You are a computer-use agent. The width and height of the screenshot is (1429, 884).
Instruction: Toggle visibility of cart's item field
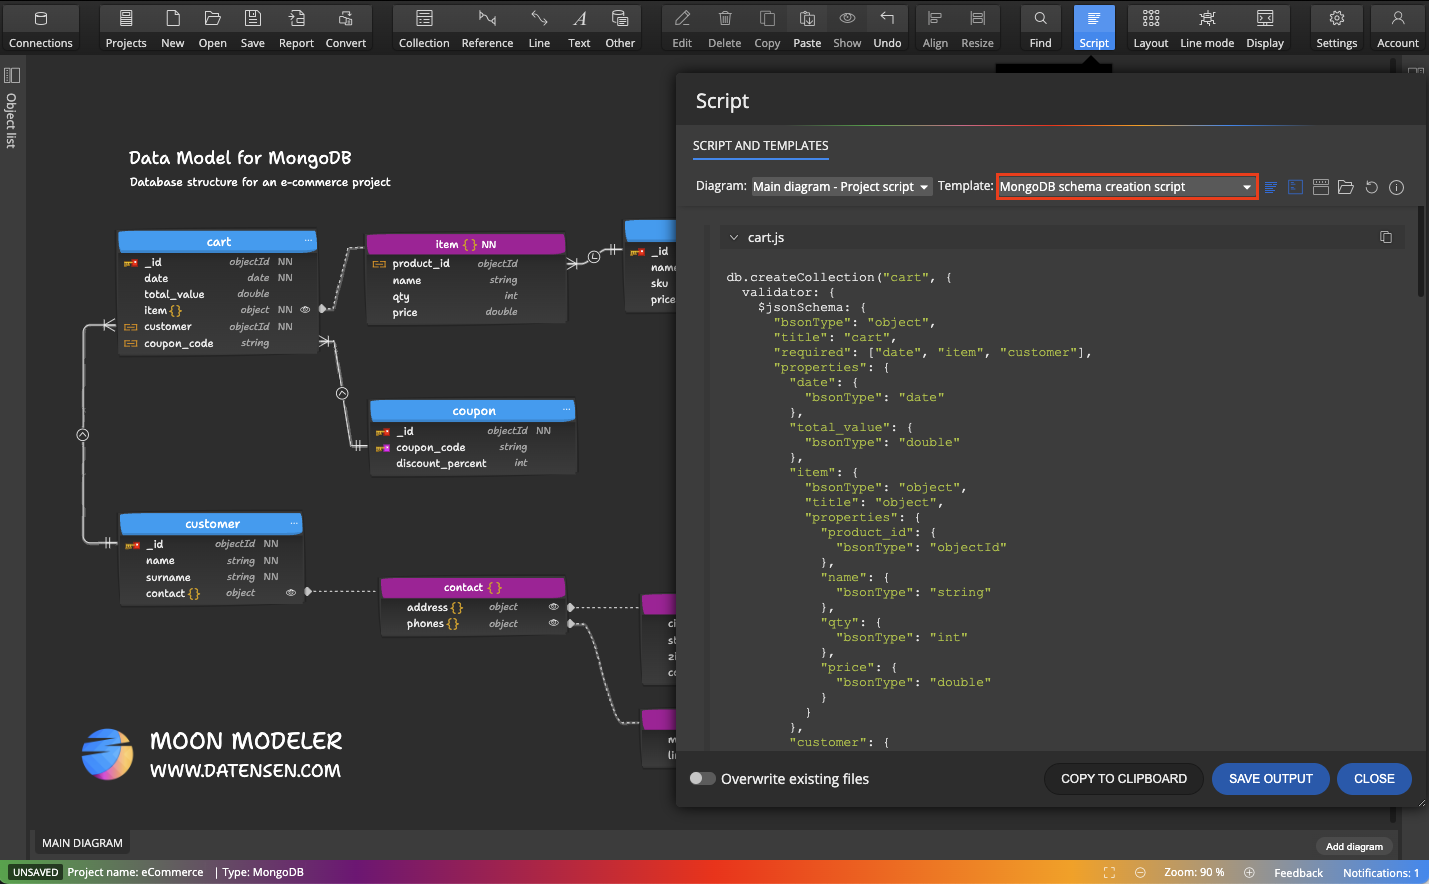tap(305, 310)
